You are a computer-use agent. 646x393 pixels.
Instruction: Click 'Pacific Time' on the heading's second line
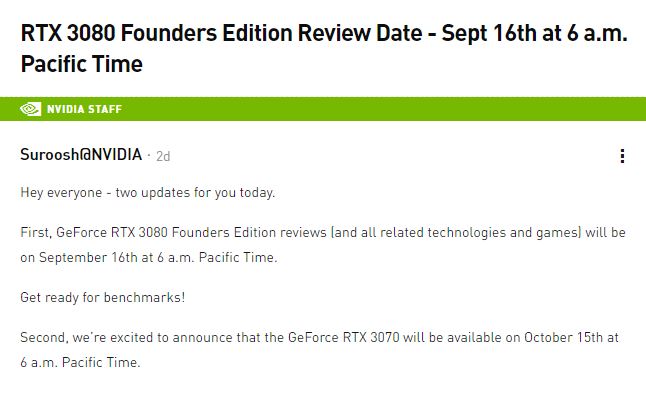[x=82, y=64]
